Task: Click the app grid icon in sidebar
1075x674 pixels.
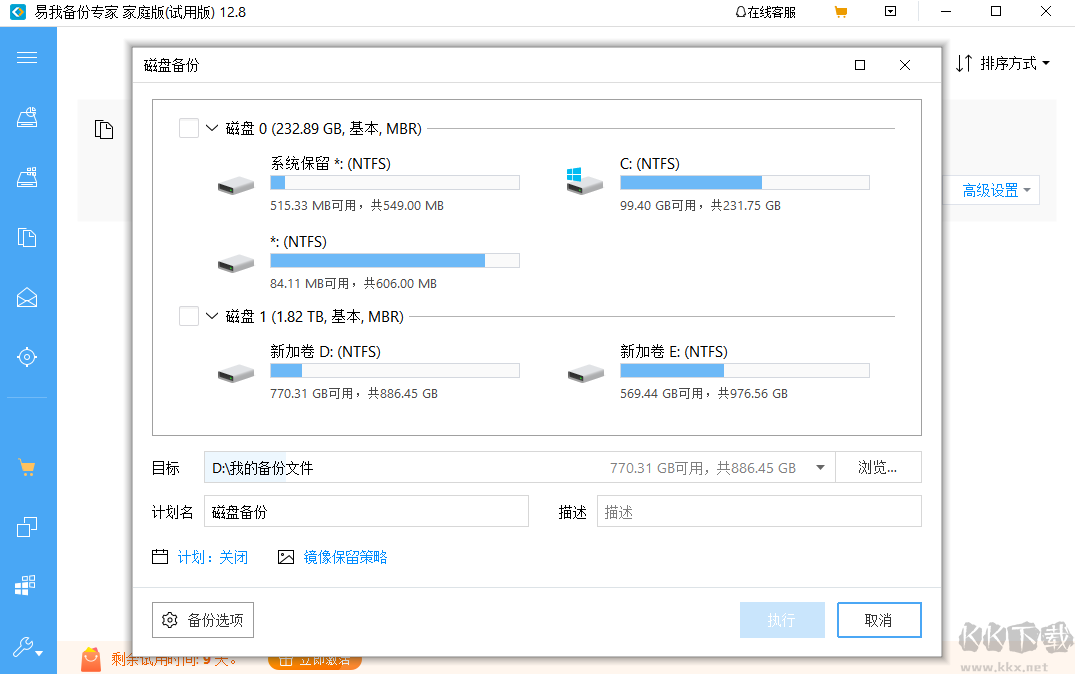Action: click(x=27, y=584)
